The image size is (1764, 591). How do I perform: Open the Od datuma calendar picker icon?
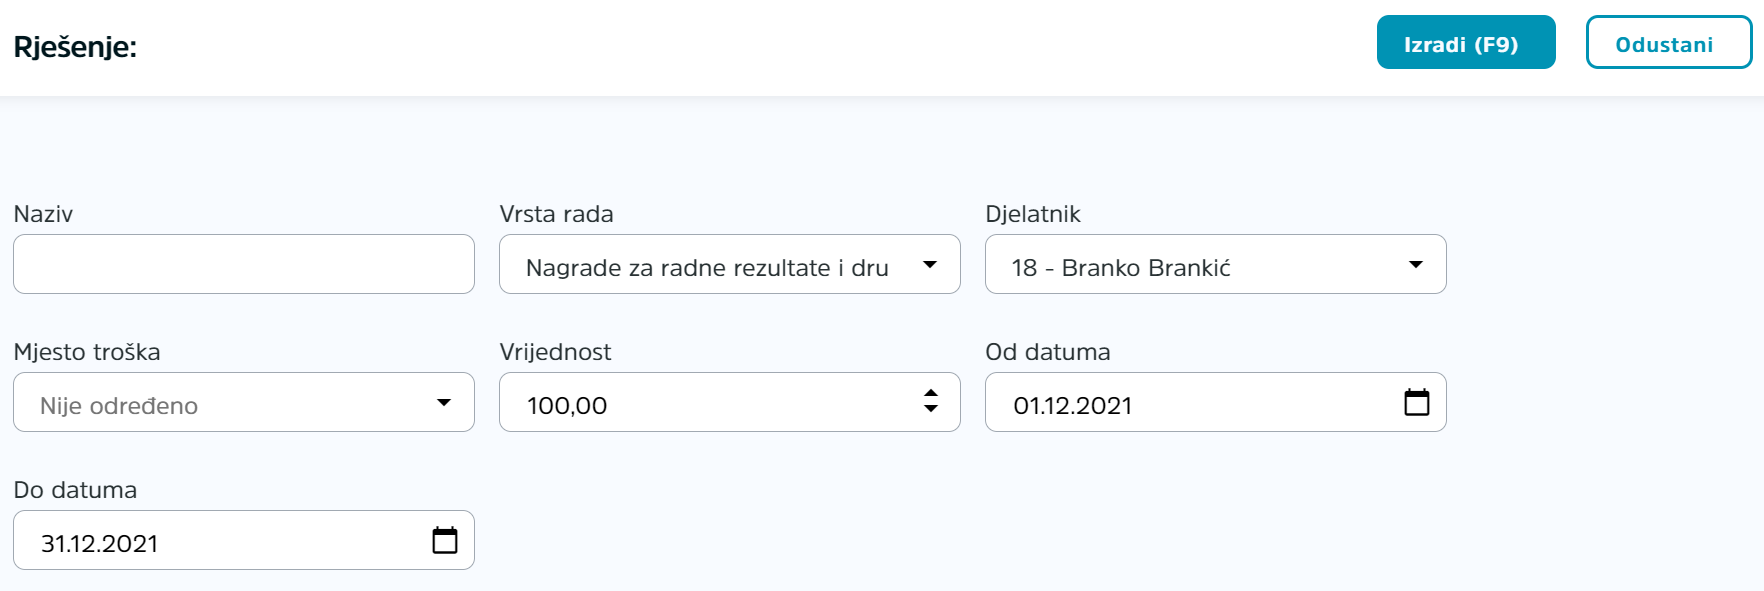coord(1417,402)
